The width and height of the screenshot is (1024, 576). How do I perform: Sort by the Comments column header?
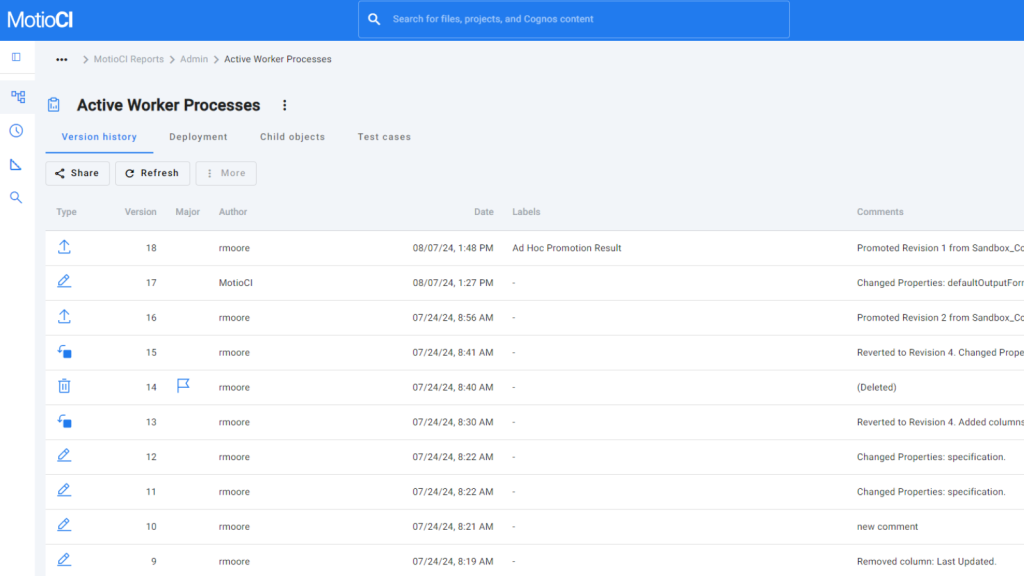click(880, 212)
